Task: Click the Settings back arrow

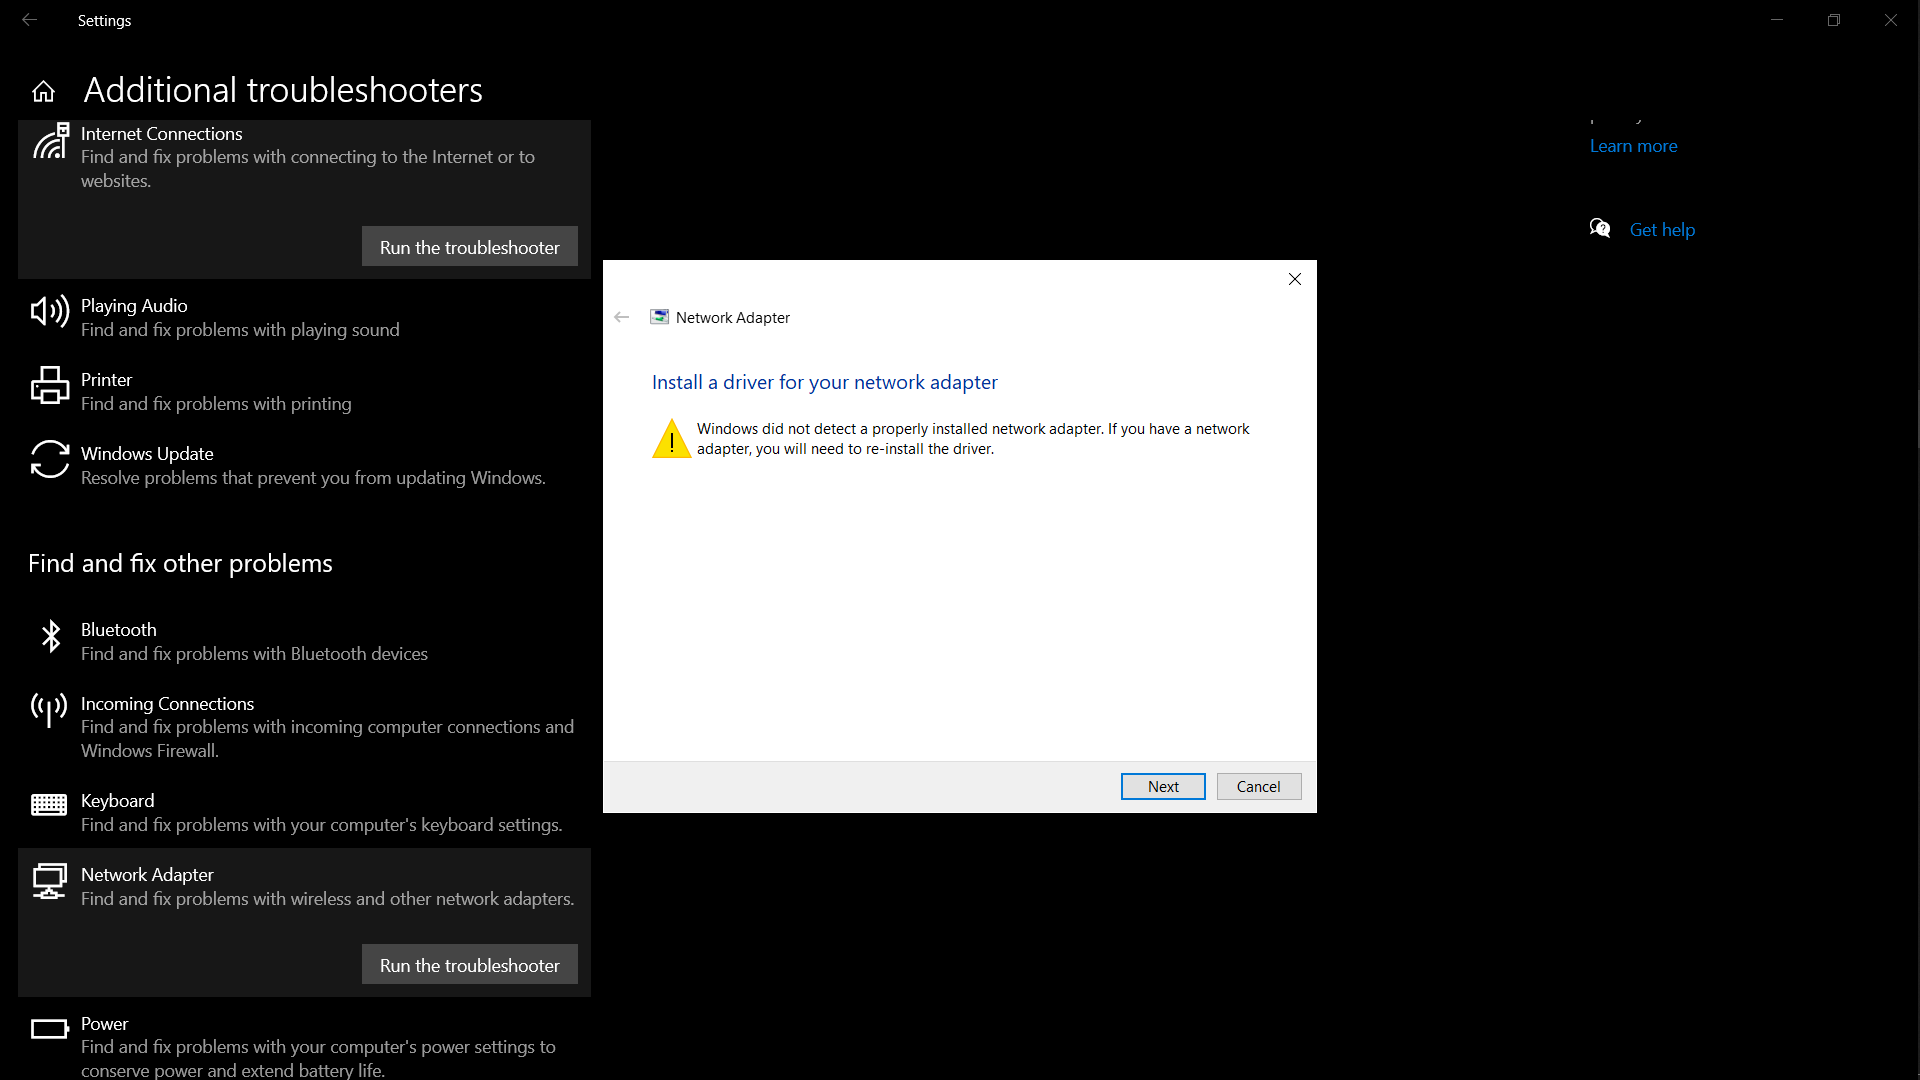Action: point(29,20)
